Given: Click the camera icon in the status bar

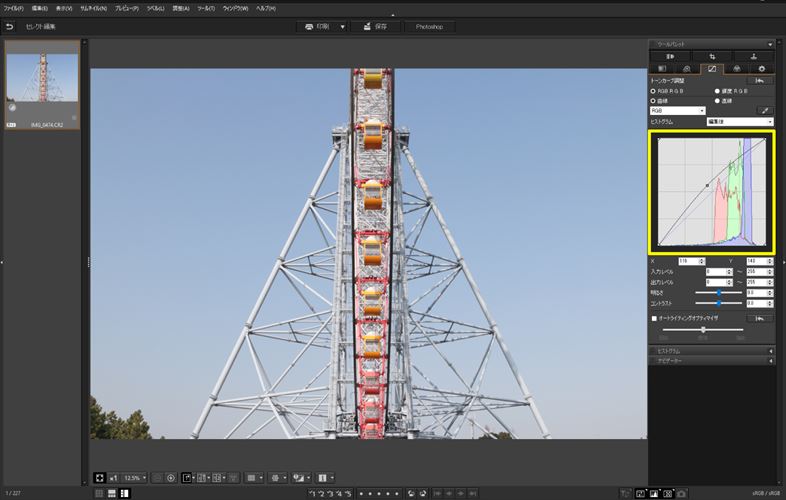Looking at the screenshot, I should point(681,494).
